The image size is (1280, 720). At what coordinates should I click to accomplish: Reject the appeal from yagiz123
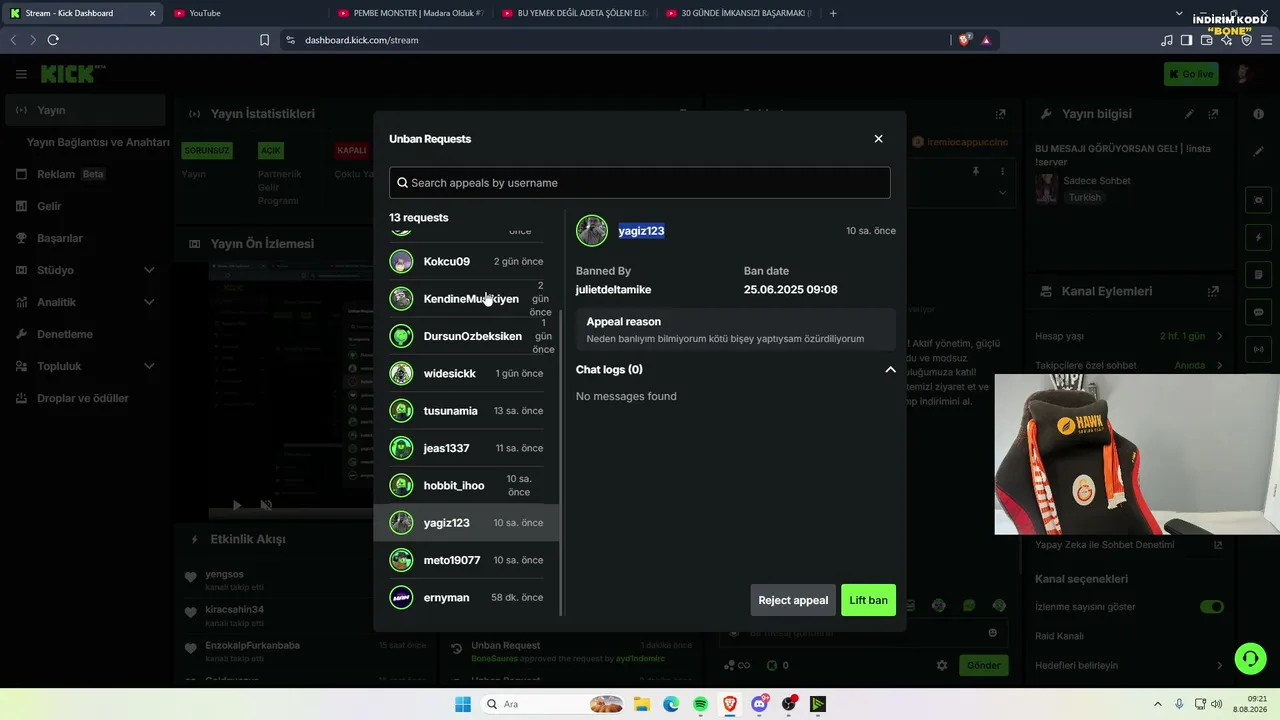793,600
